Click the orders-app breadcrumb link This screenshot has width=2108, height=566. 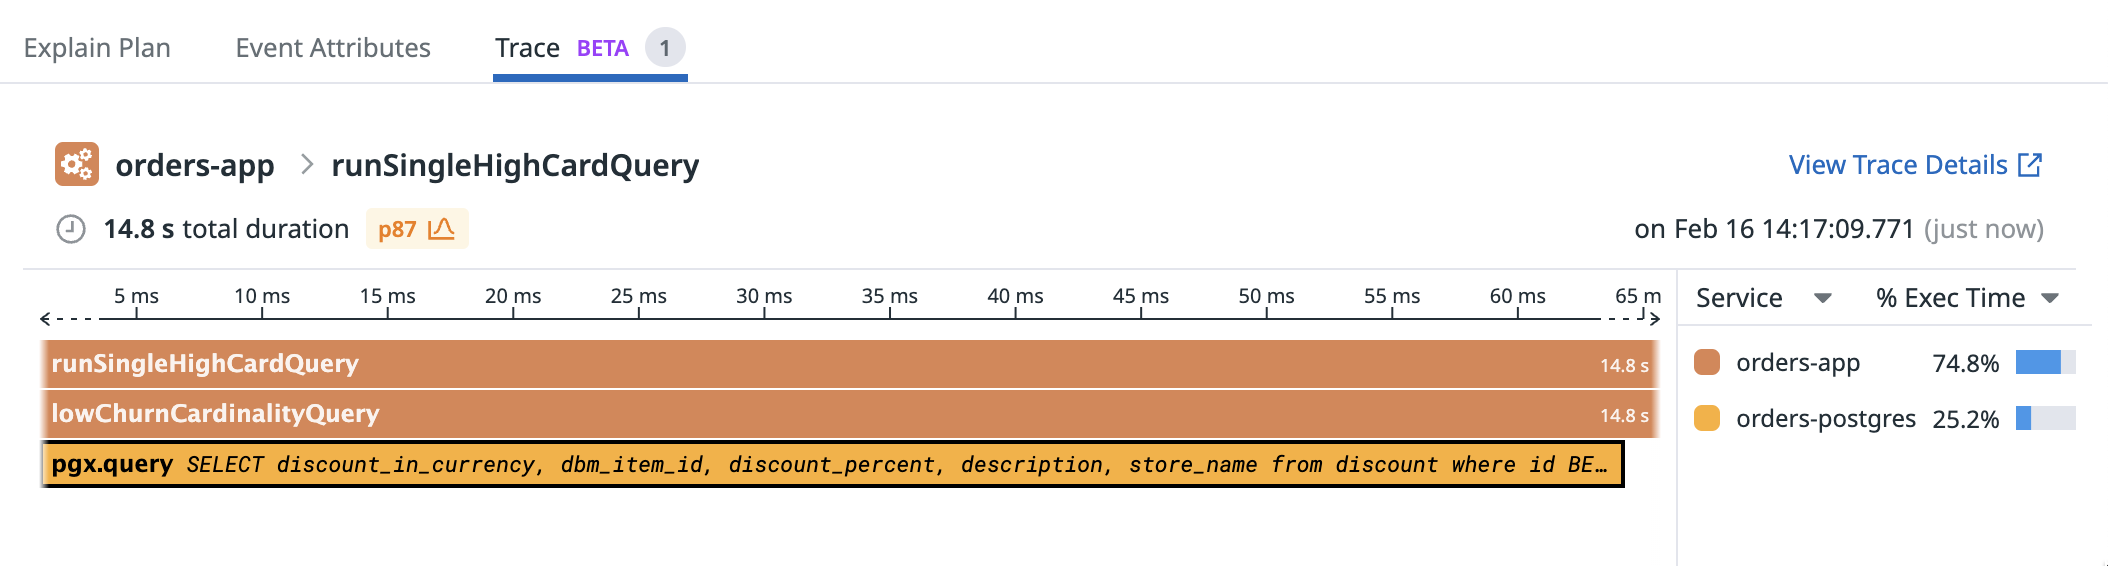coord(195,165)
